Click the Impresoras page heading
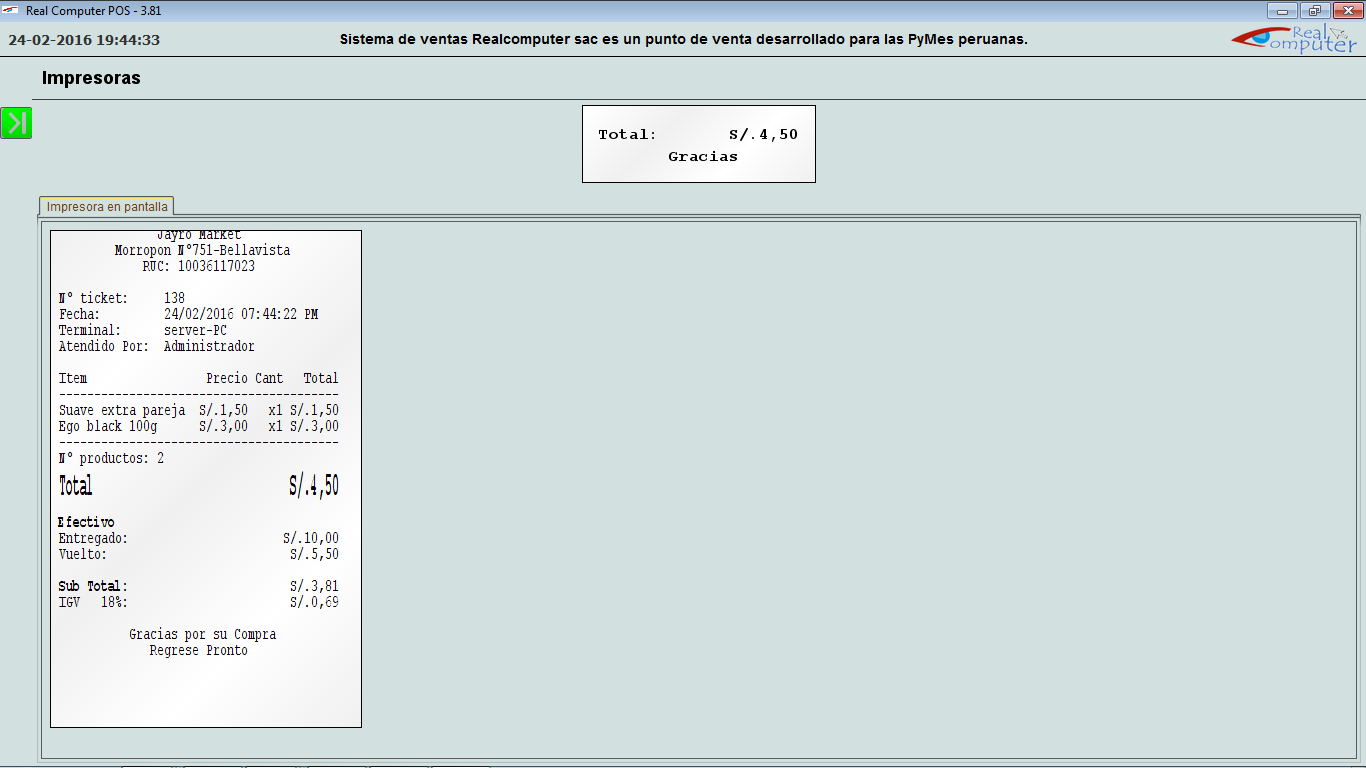1366x768 pixels. pos(90,77)
